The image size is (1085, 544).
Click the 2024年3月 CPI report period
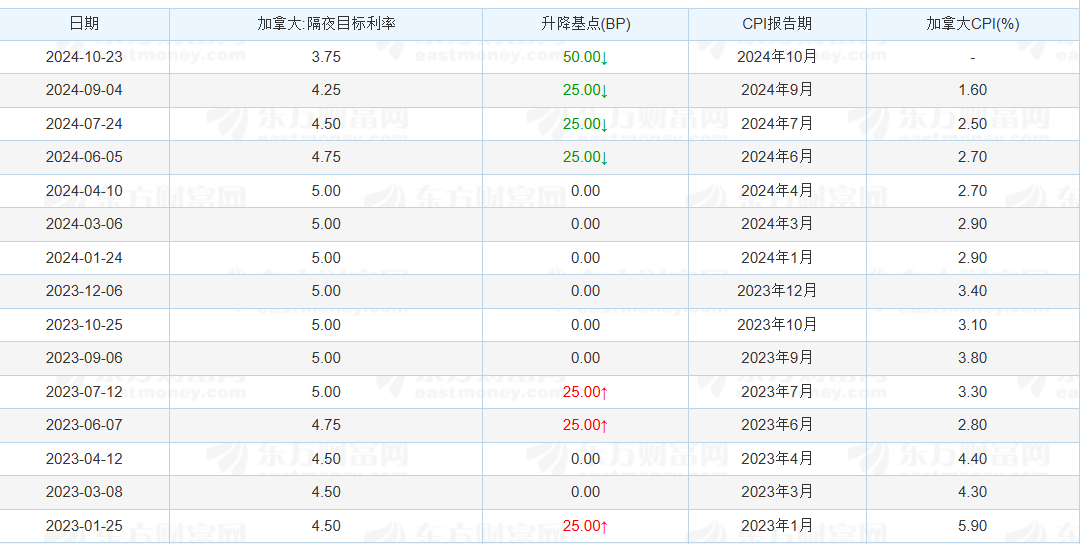tap(777, 225)
